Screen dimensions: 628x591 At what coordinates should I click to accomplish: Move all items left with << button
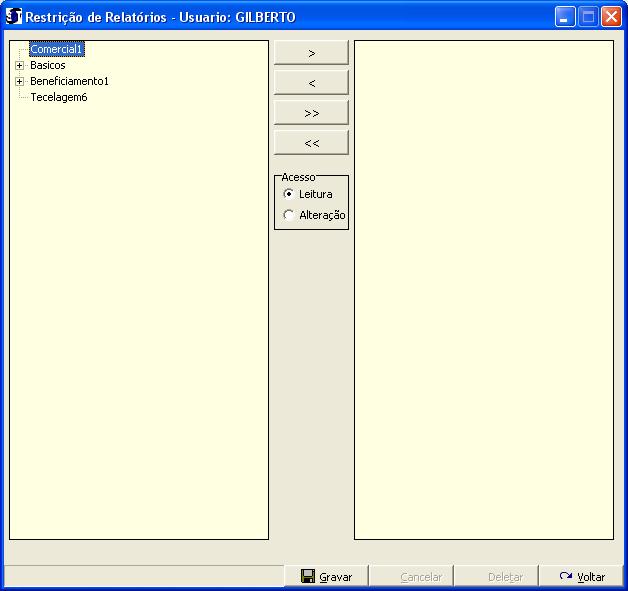point(311,142)
